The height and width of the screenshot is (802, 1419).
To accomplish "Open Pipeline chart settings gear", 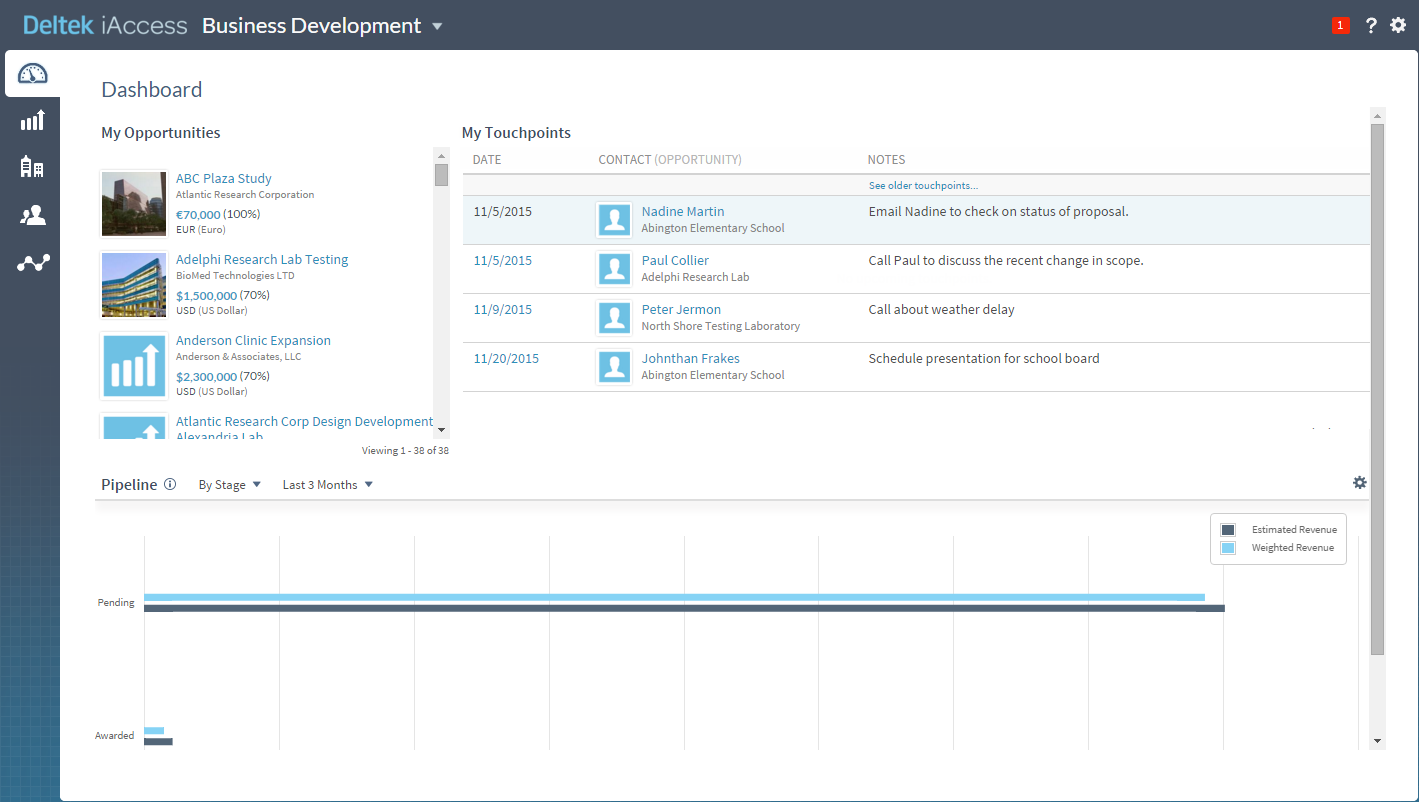I will (x=1359, y=482).
